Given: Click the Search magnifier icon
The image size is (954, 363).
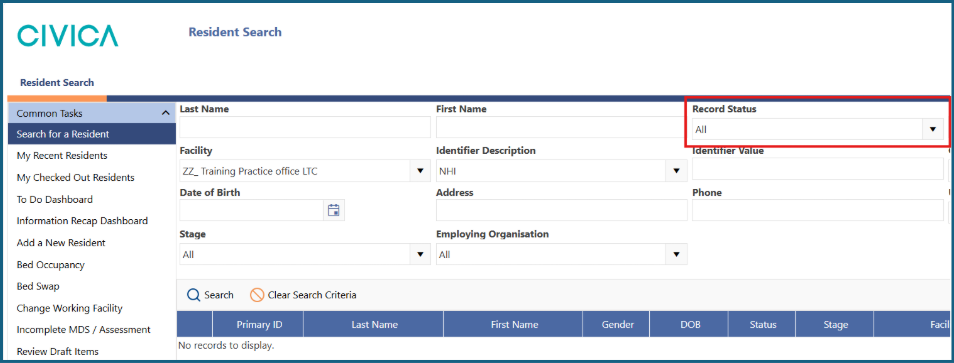Looking at the screenshot, I should click(x=193, y=295).
